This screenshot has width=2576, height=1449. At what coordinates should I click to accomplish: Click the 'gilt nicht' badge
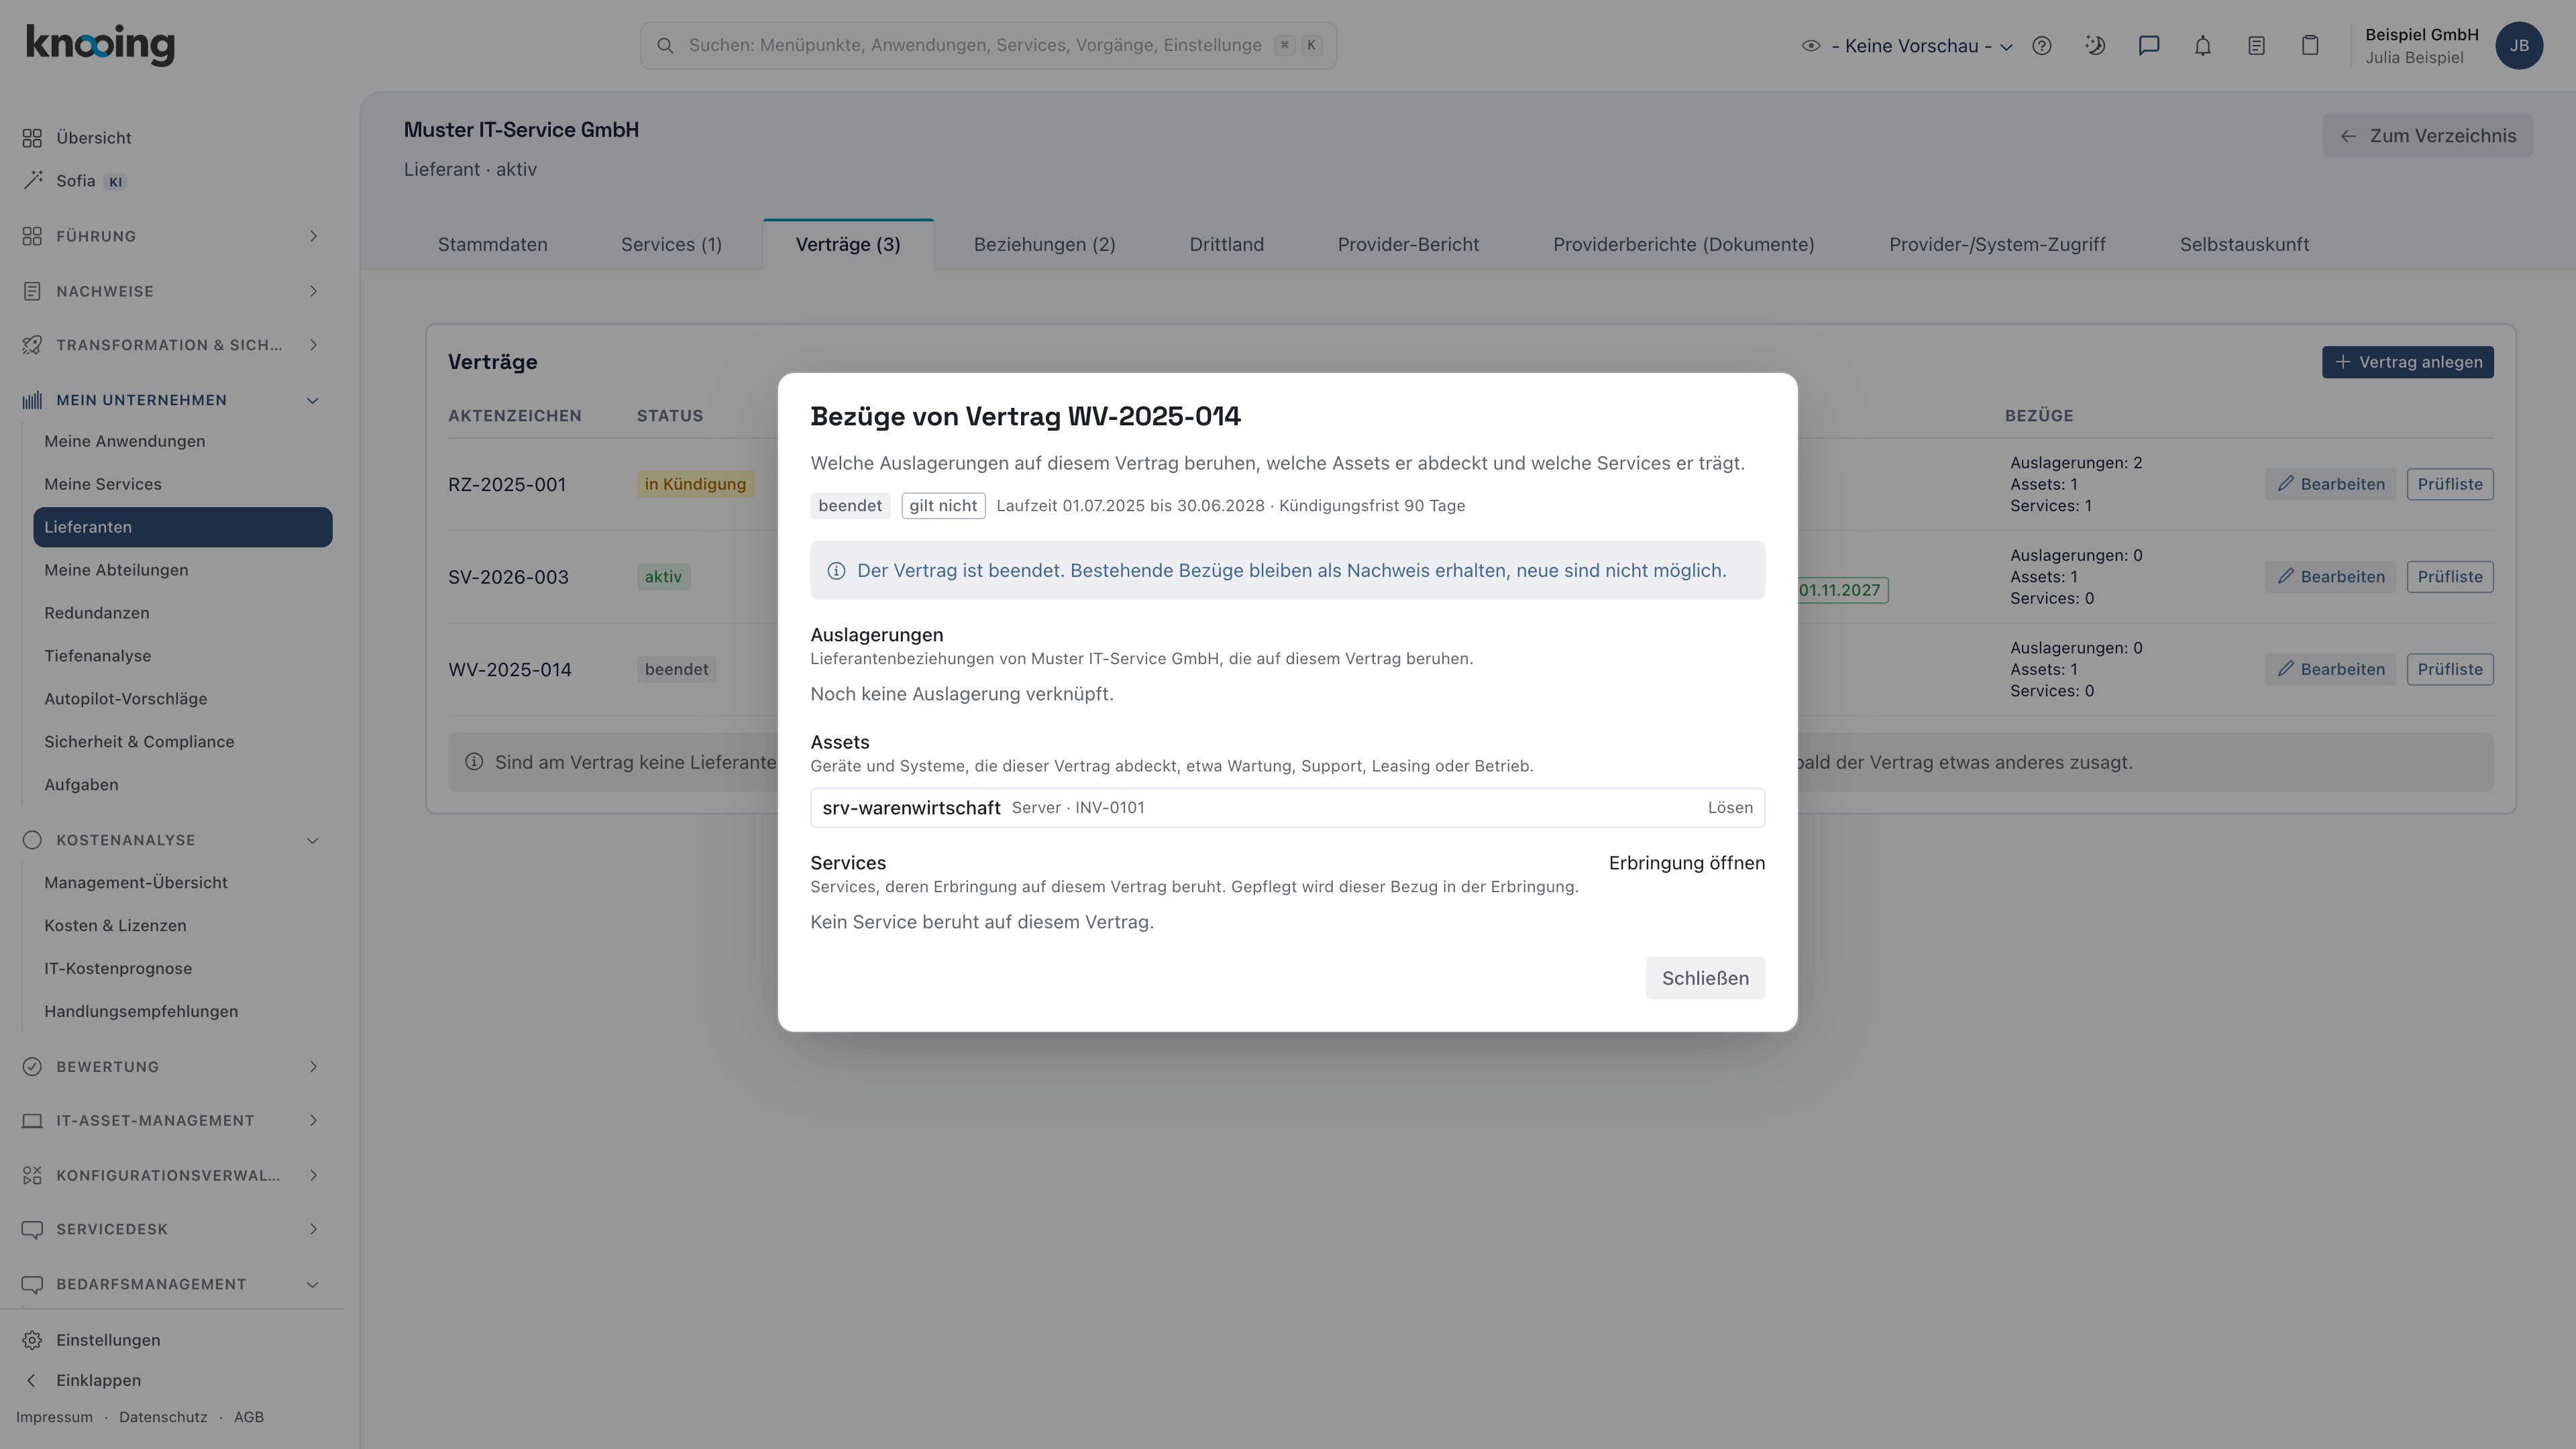click(943, 506)
